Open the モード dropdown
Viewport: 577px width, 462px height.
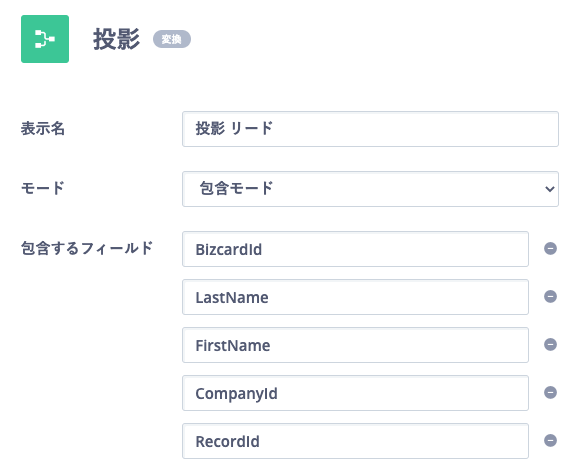pyautogui.click(x=370, y=189)
